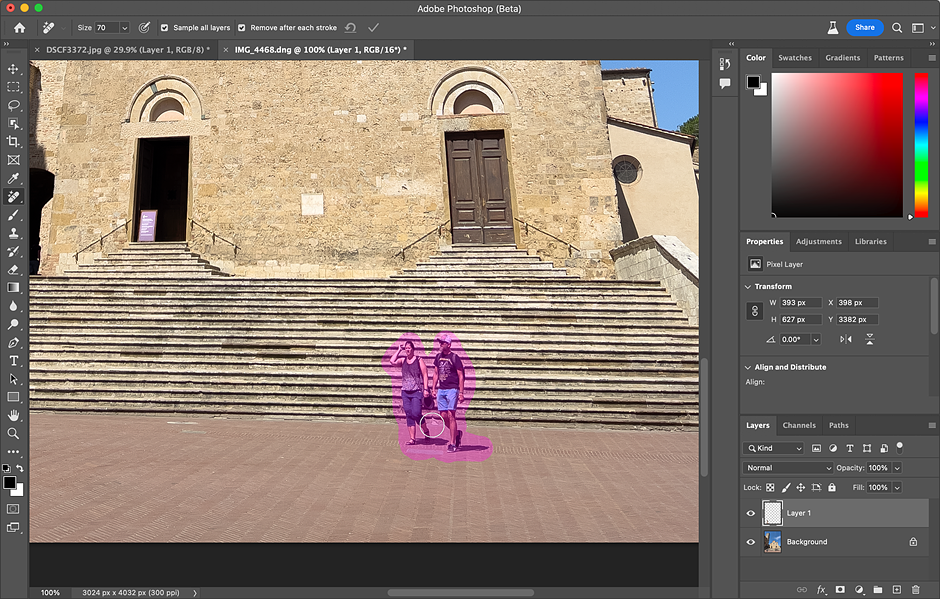Click the blue Share button
Screen dimensions: 940x599
[x=865, y=28]
